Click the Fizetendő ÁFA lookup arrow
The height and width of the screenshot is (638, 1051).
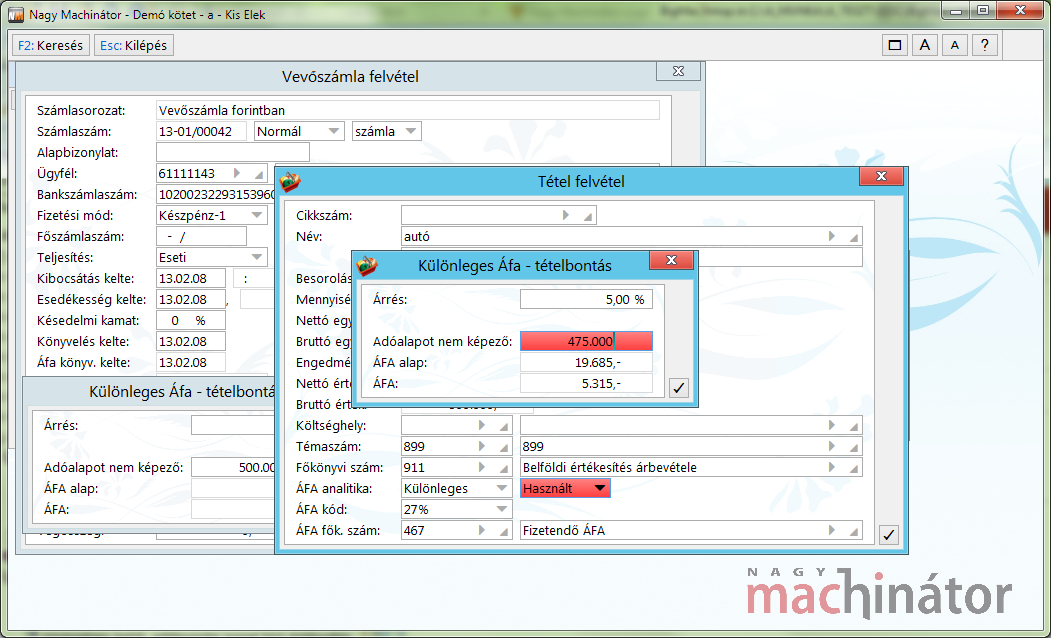(832, 530)
